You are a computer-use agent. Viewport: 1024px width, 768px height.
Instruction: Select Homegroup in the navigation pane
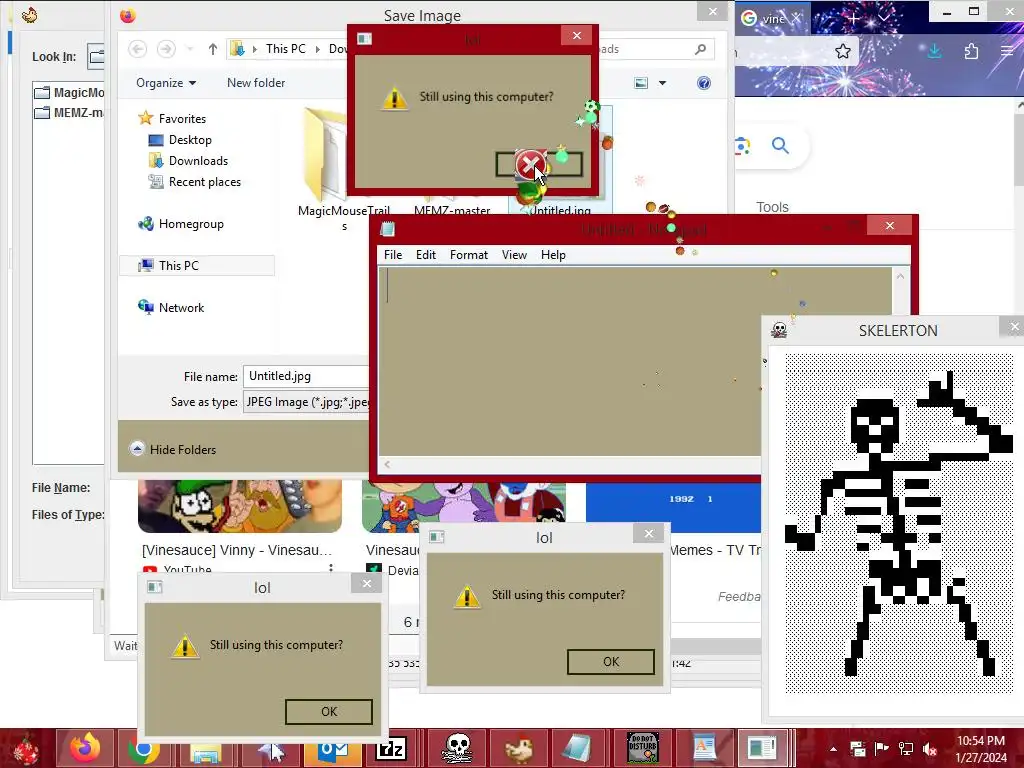(181, 224)
